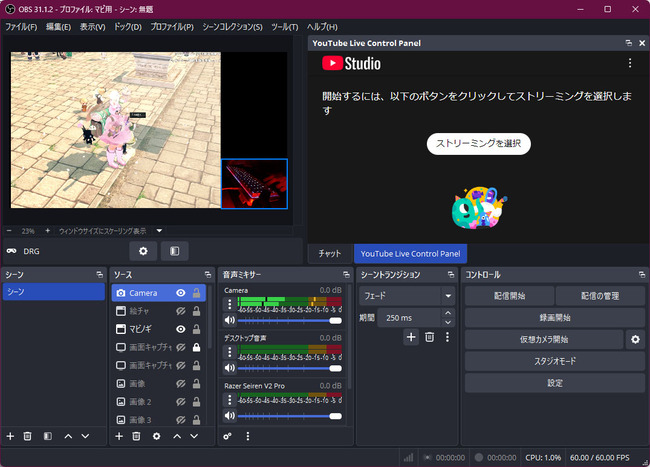Open preview scaling dropdown arrow

159,231
